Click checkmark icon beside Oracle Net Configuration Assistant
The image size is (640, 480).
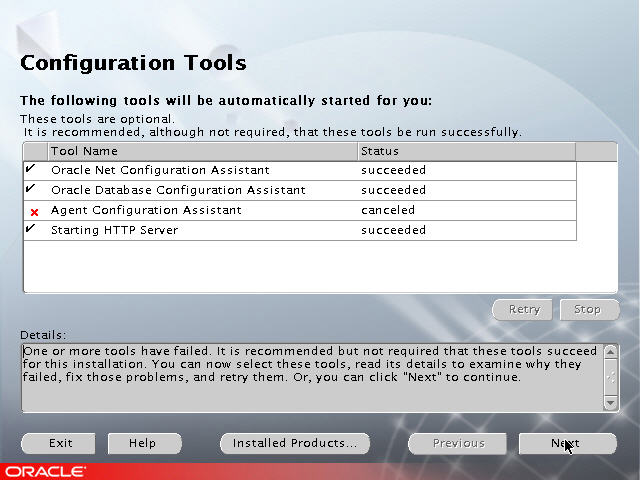point(30,168)
